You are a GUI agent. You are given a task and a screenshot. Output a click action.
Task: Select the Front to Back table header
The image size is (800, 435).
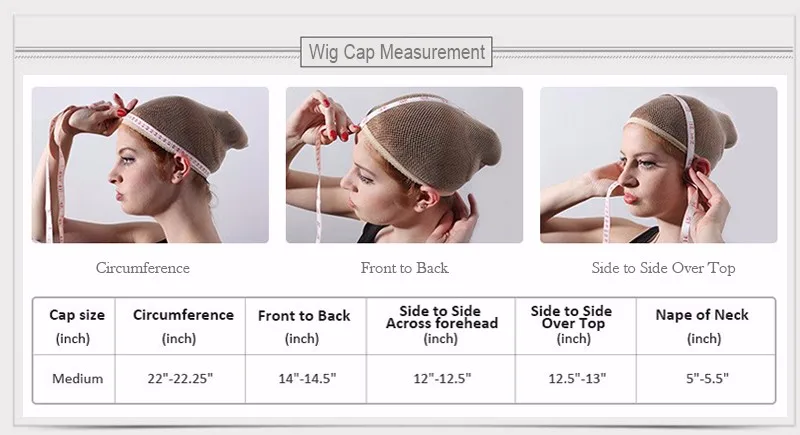306,326
